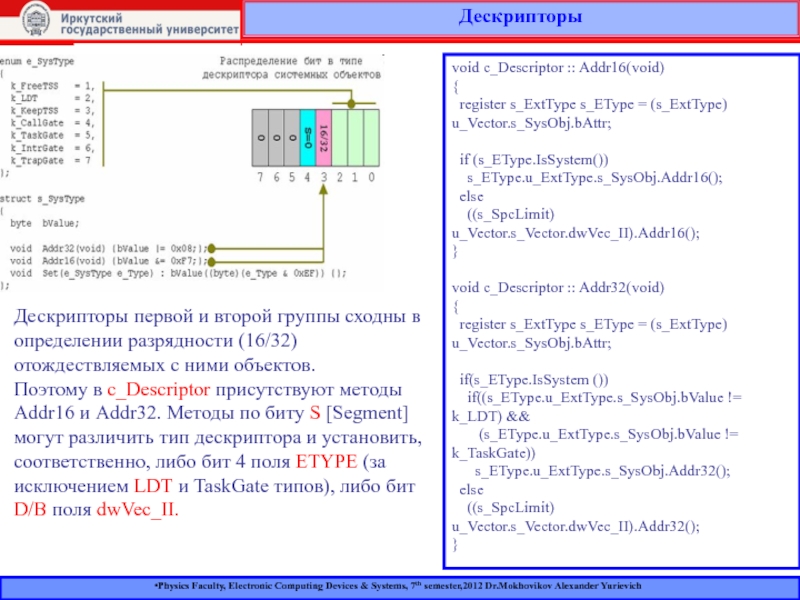Viewport: 800px width, 600px height.
Task: Click the 'k_TaskGate))' code line
Action: pyautogui.click(x=493, y=453)
